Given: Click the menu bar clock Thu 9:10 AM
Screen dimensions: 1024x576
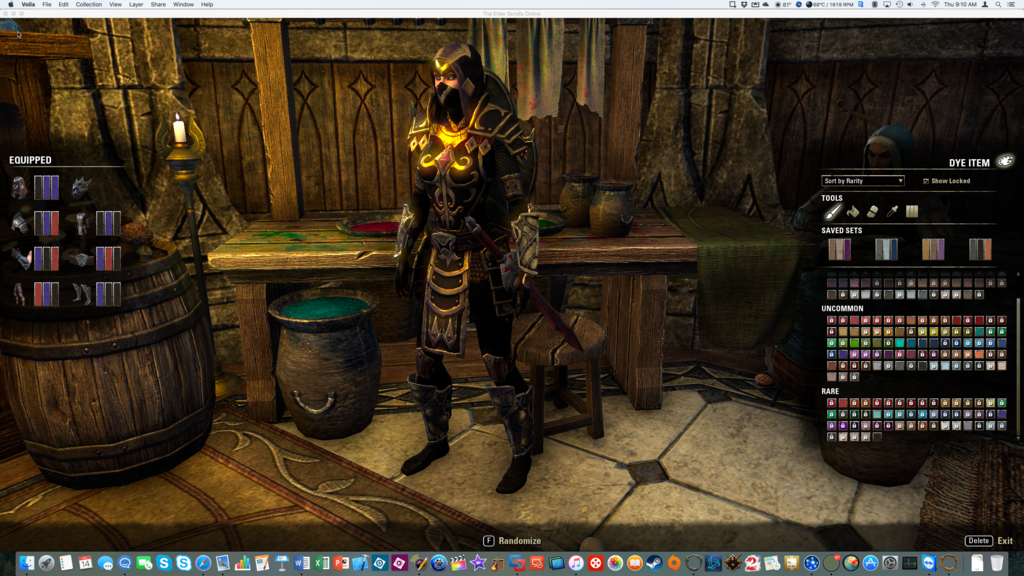Looking at the screenshot, I should coord(960,5).
